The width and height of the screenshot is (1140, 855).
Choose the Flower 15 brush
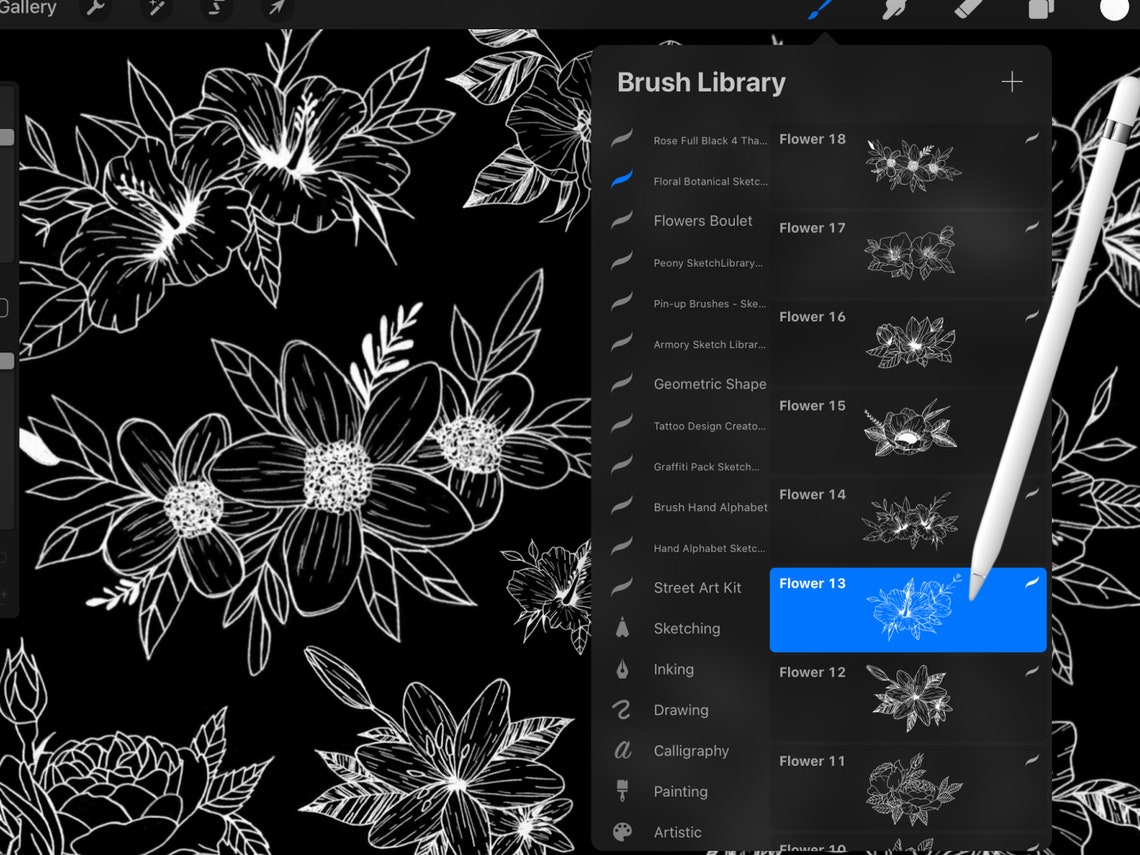(x=908, y=431)
